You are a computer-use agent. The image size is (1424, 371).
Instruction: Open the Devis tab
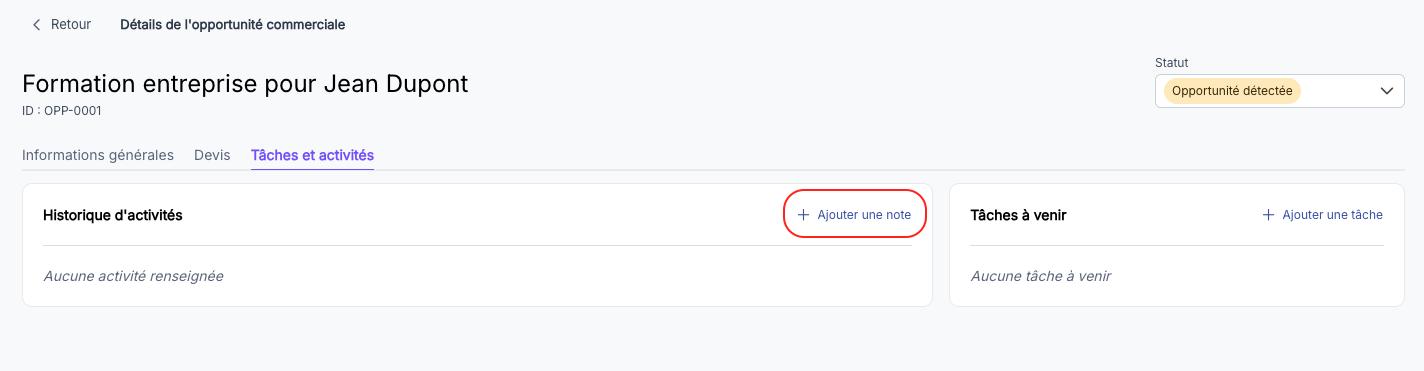212,155
